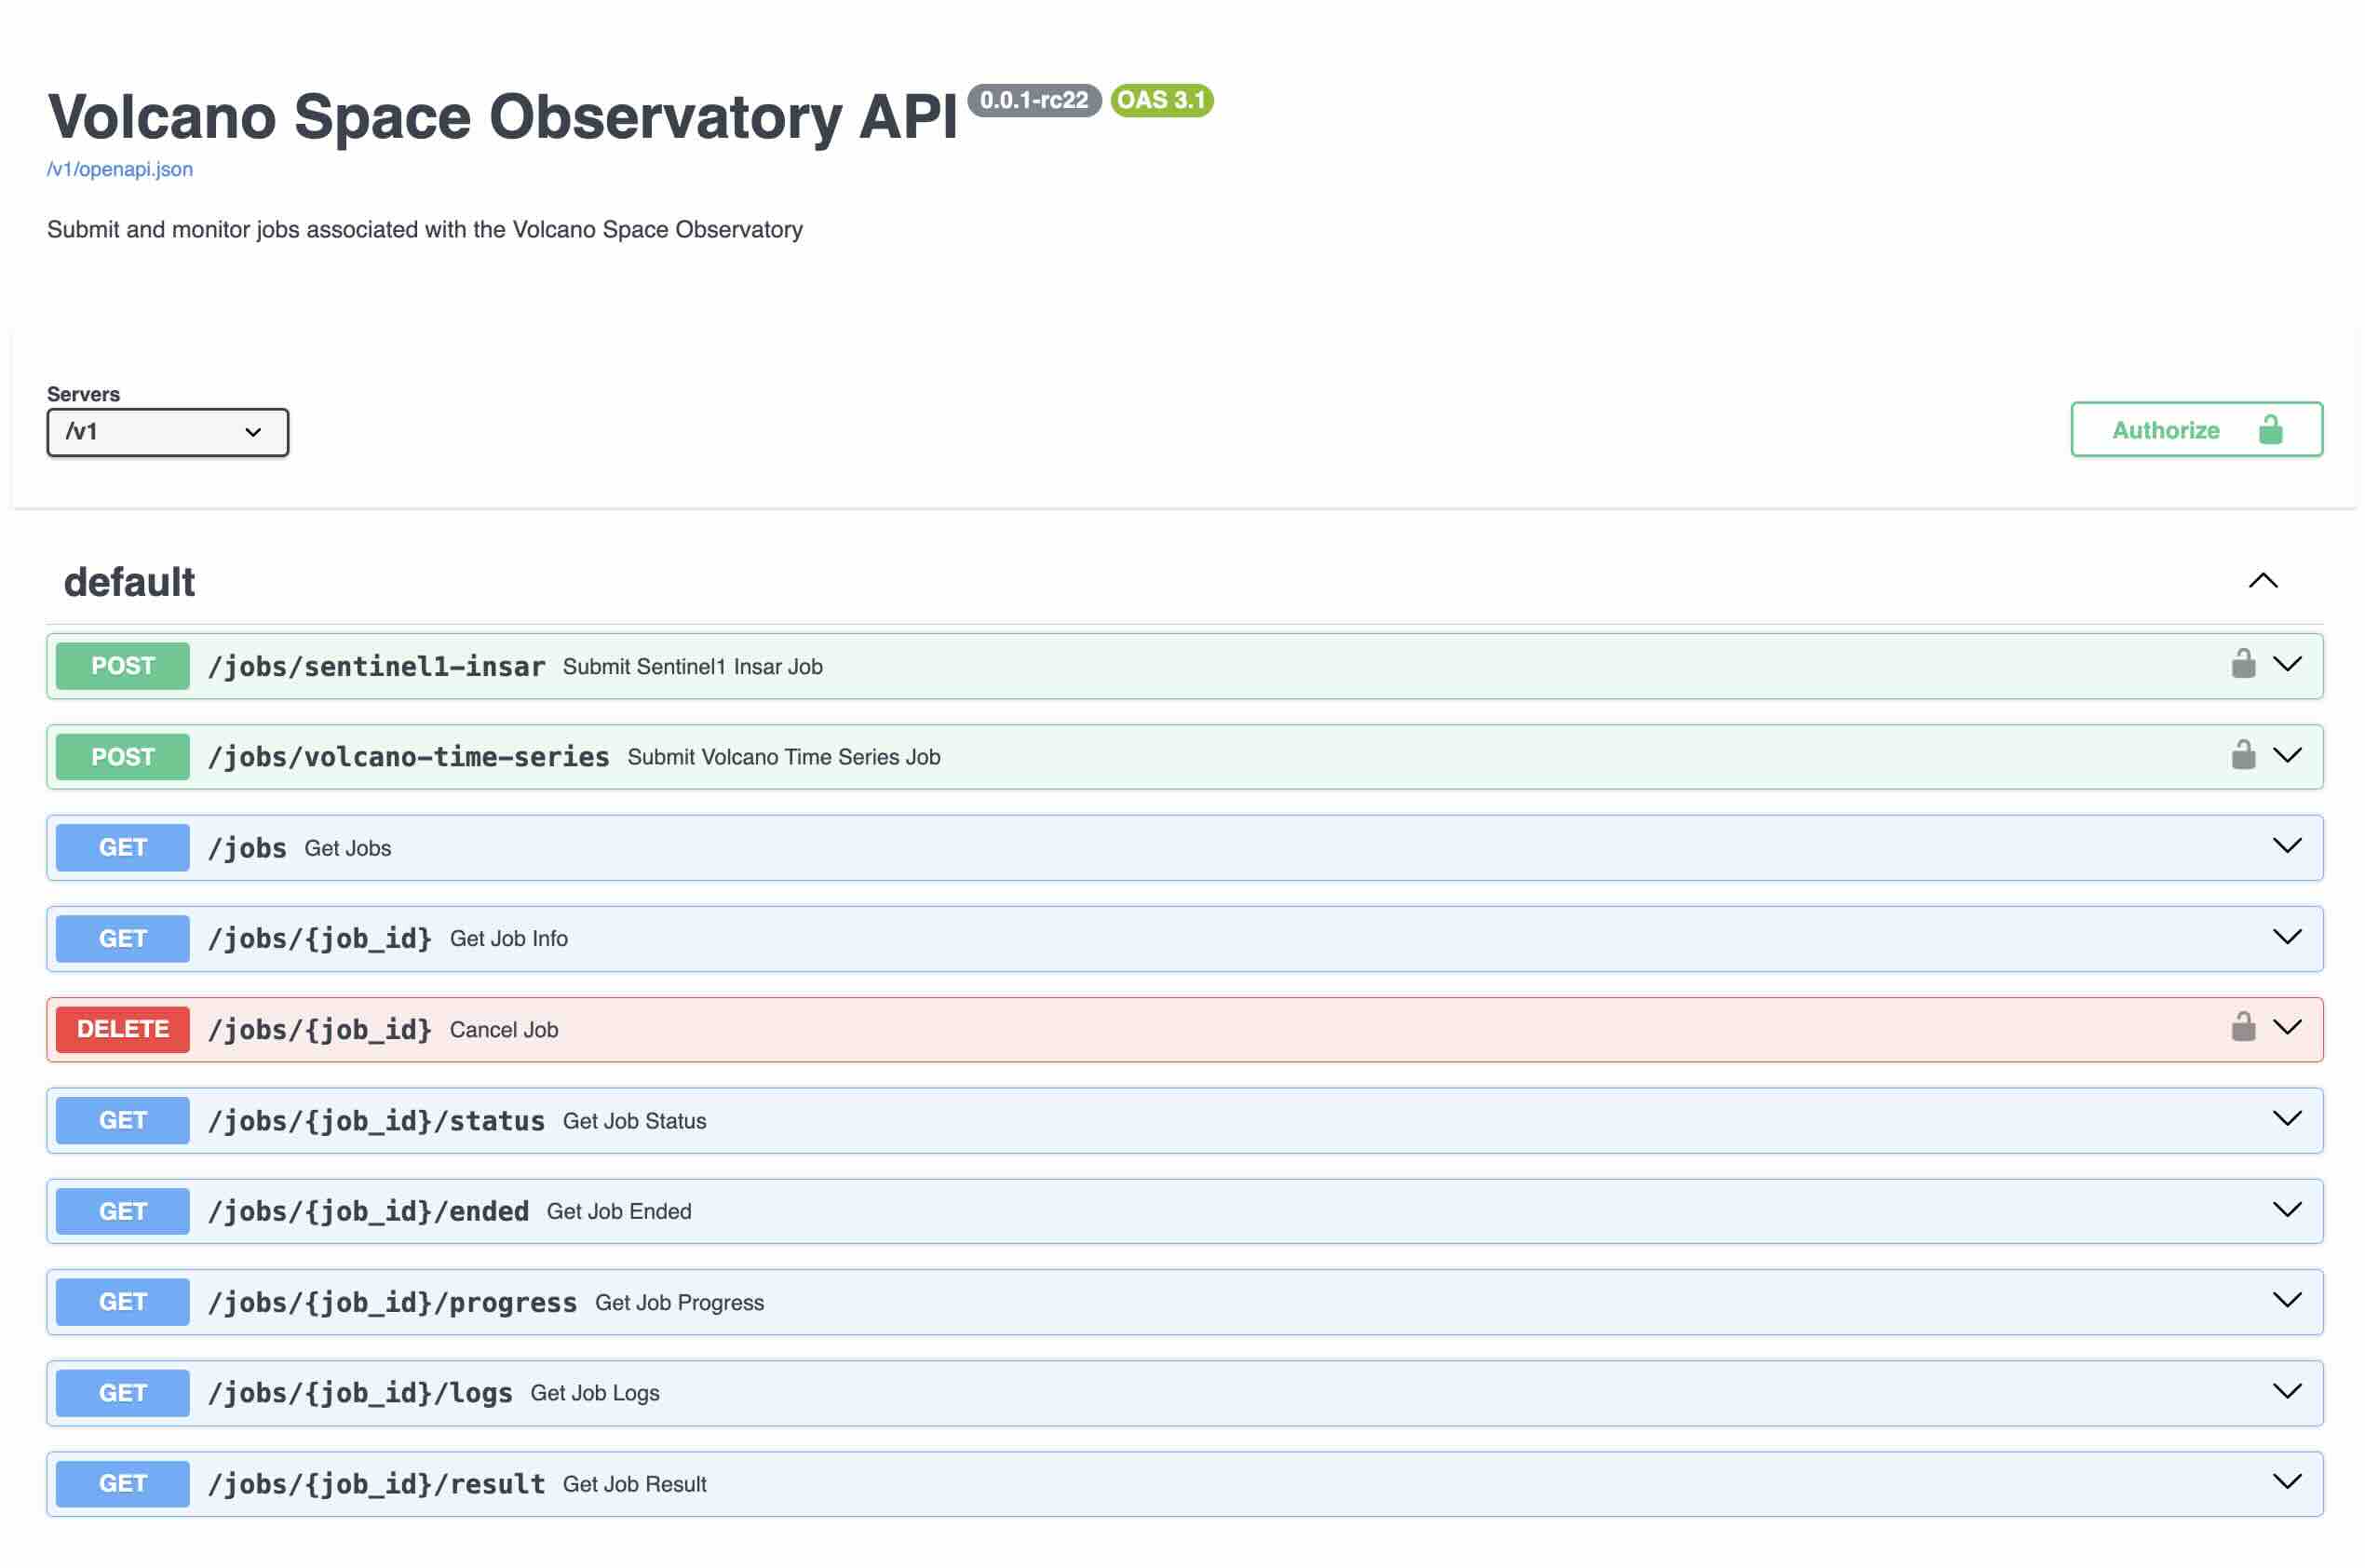Open the /jobs/{job_id}/status endpoint path

pos(376,1121)
